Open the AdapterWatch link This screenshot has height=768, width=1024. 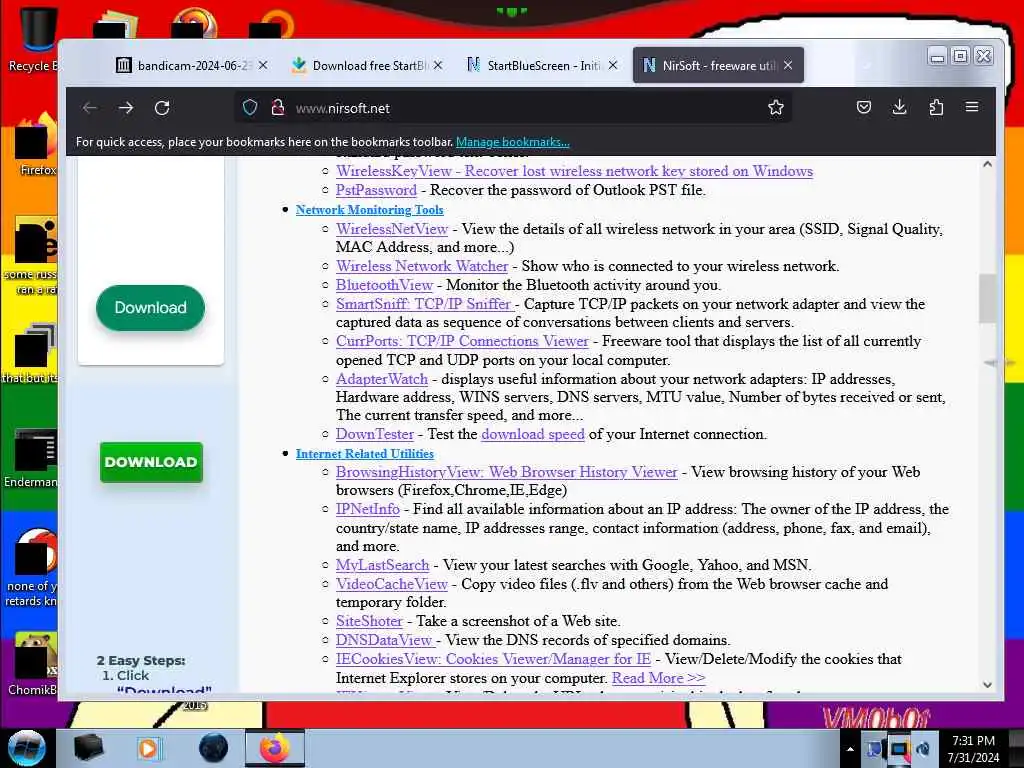click(381, 379)
